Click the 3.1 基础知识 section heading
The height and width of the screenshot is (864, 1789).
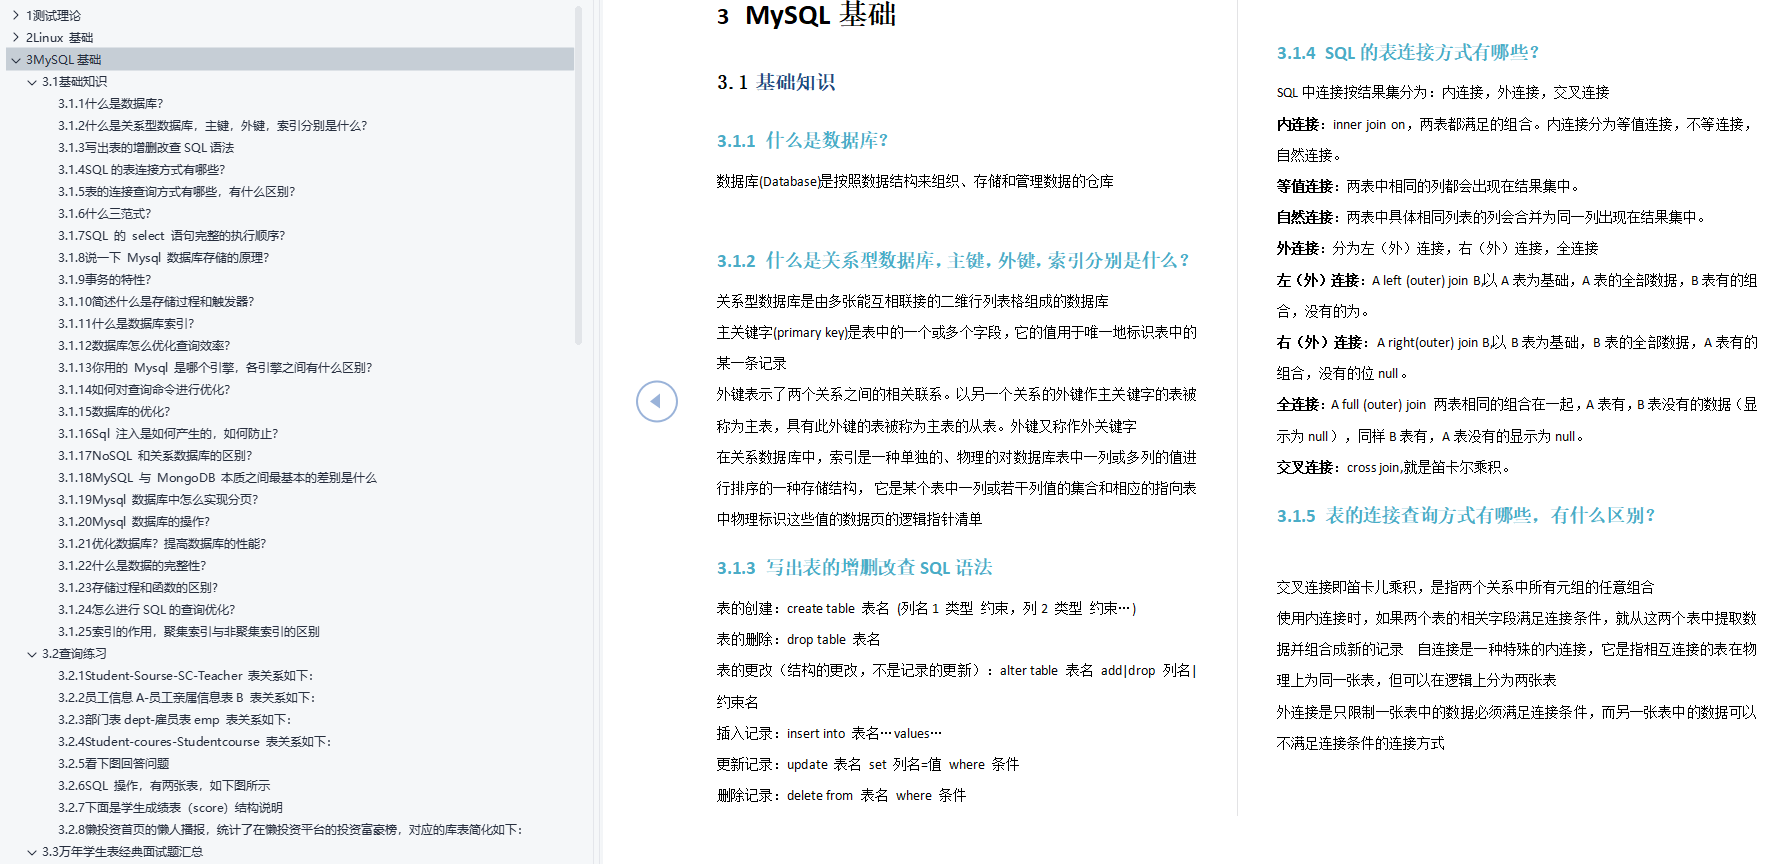776,82
